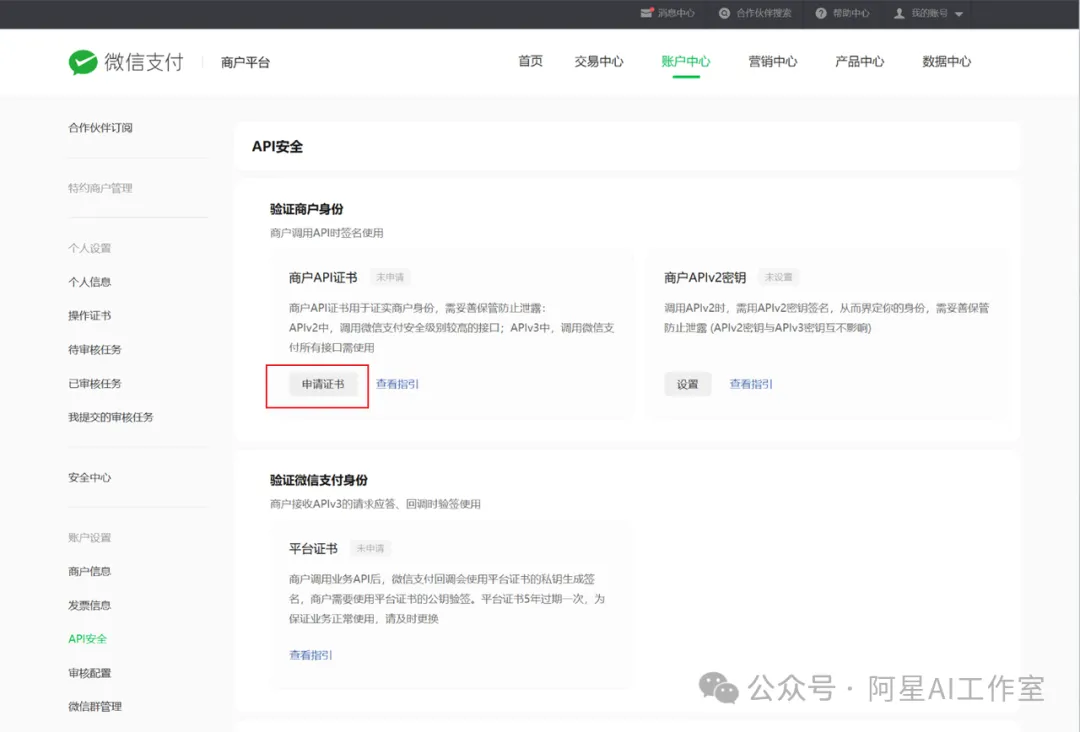Click the 商户平台 header label
The image size is (1080, 732).
tap(245, 63)
